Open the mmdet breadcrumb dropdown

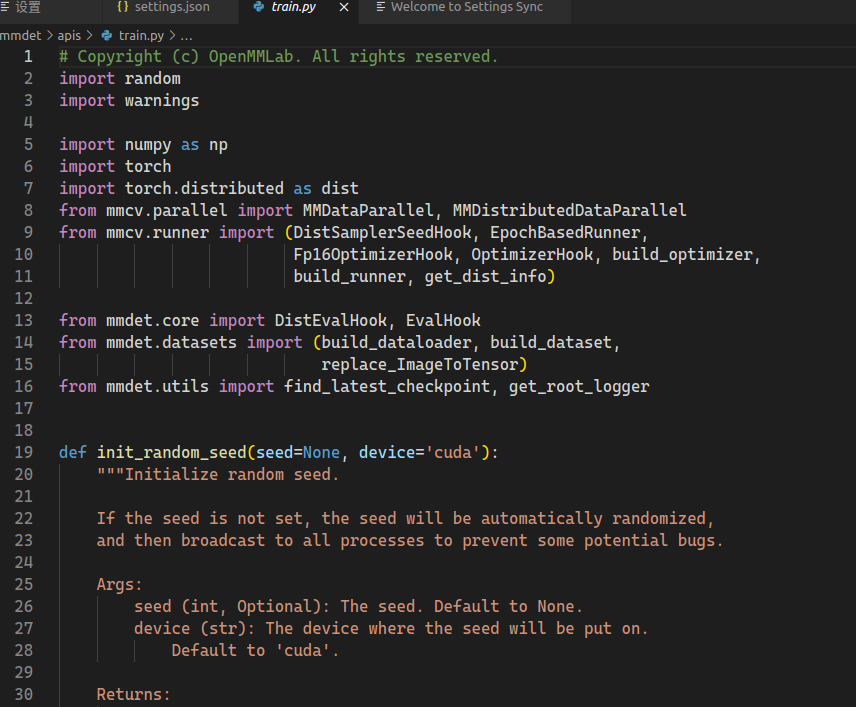(x=20, y=34)
